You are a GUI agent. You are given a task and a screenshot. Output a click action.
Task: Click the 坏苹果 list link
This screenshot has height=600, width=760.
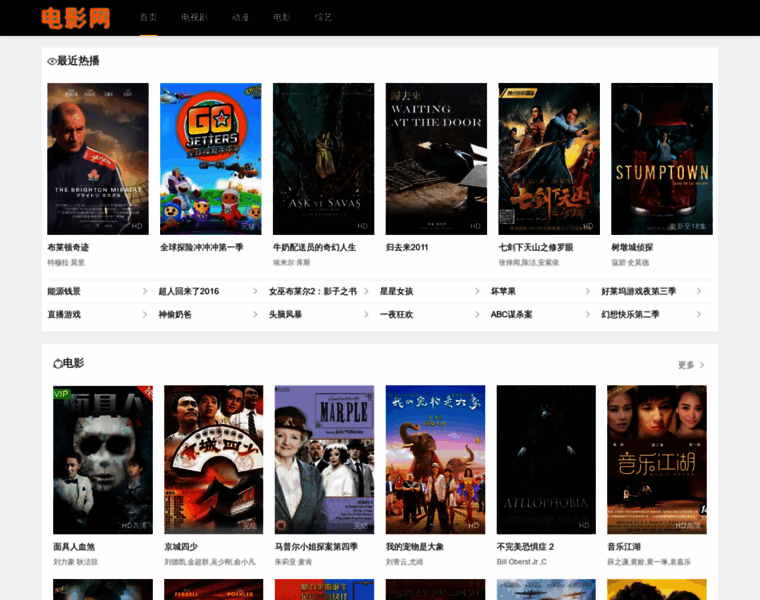(x=503, y=291)
